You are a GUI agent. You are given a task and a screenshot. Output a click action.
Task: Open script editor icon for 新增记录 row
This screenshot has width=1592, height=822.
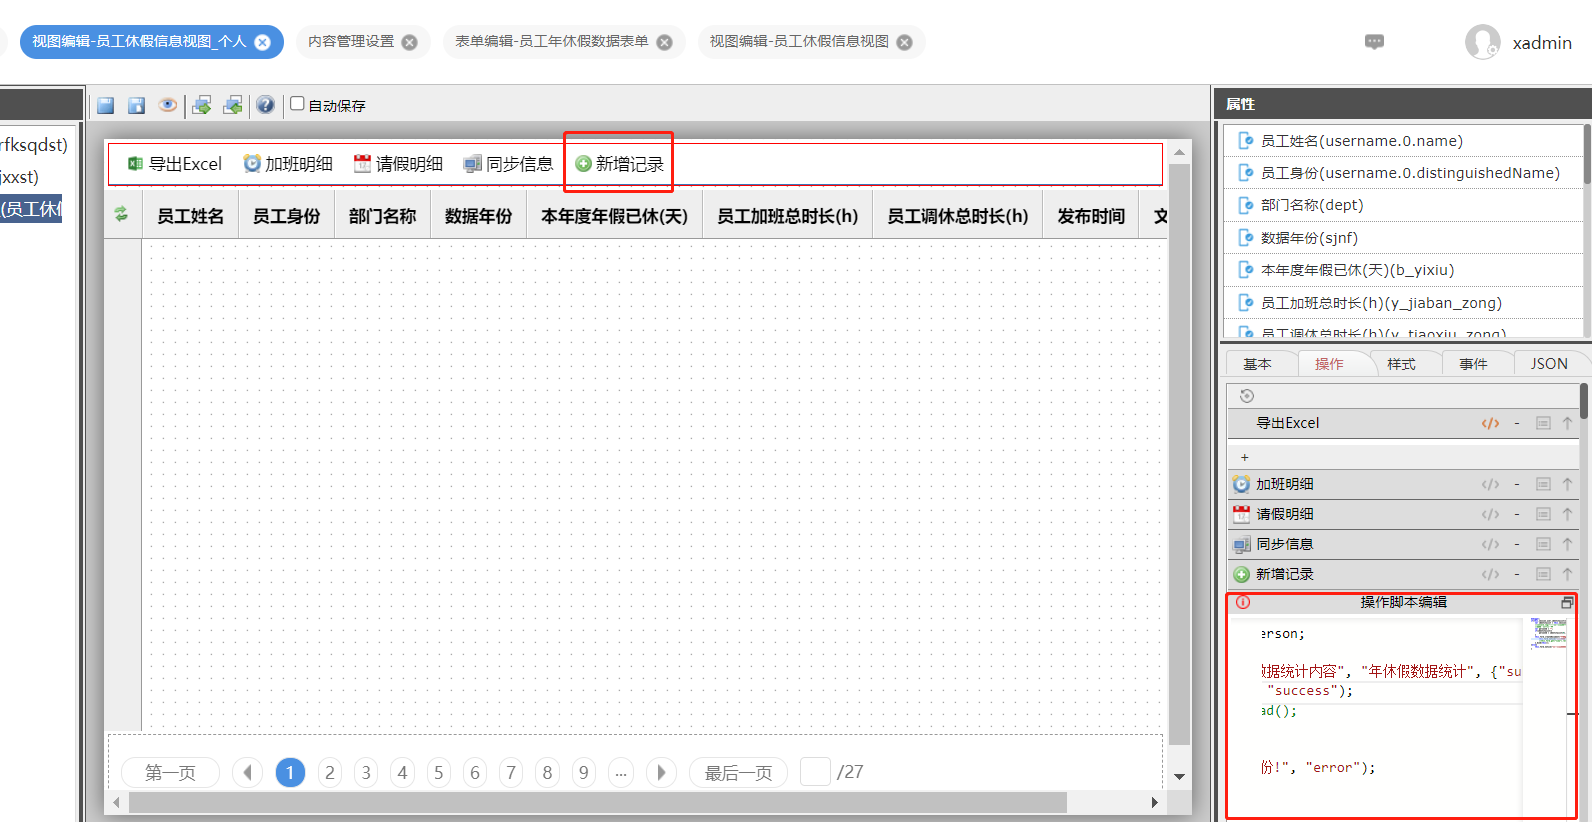click(1490, 574)
